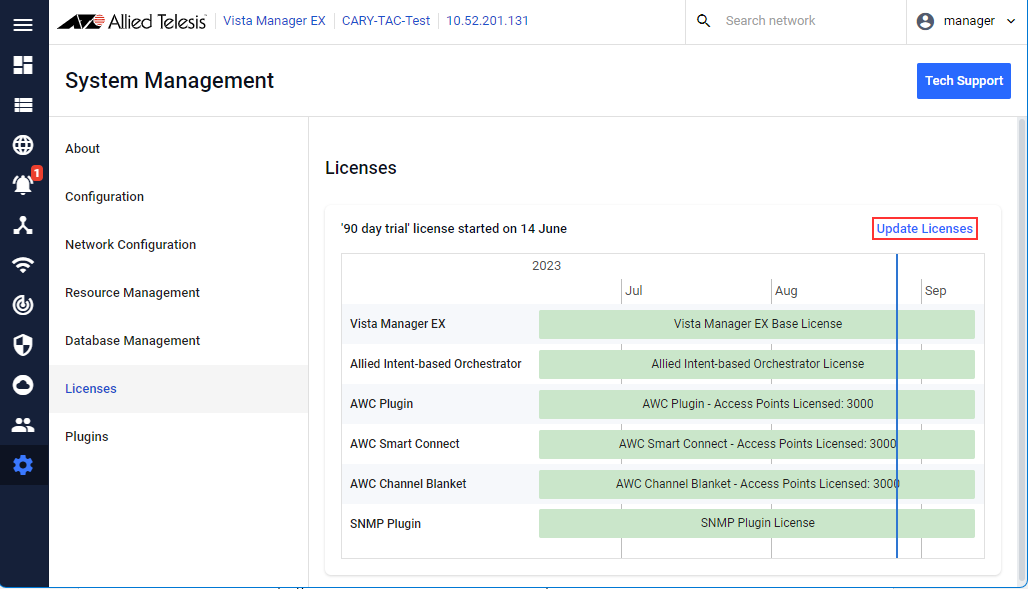The width and height of the screenshot is (1028, 589).
Task: Click the system management gear icon
Action: (23, 465)
